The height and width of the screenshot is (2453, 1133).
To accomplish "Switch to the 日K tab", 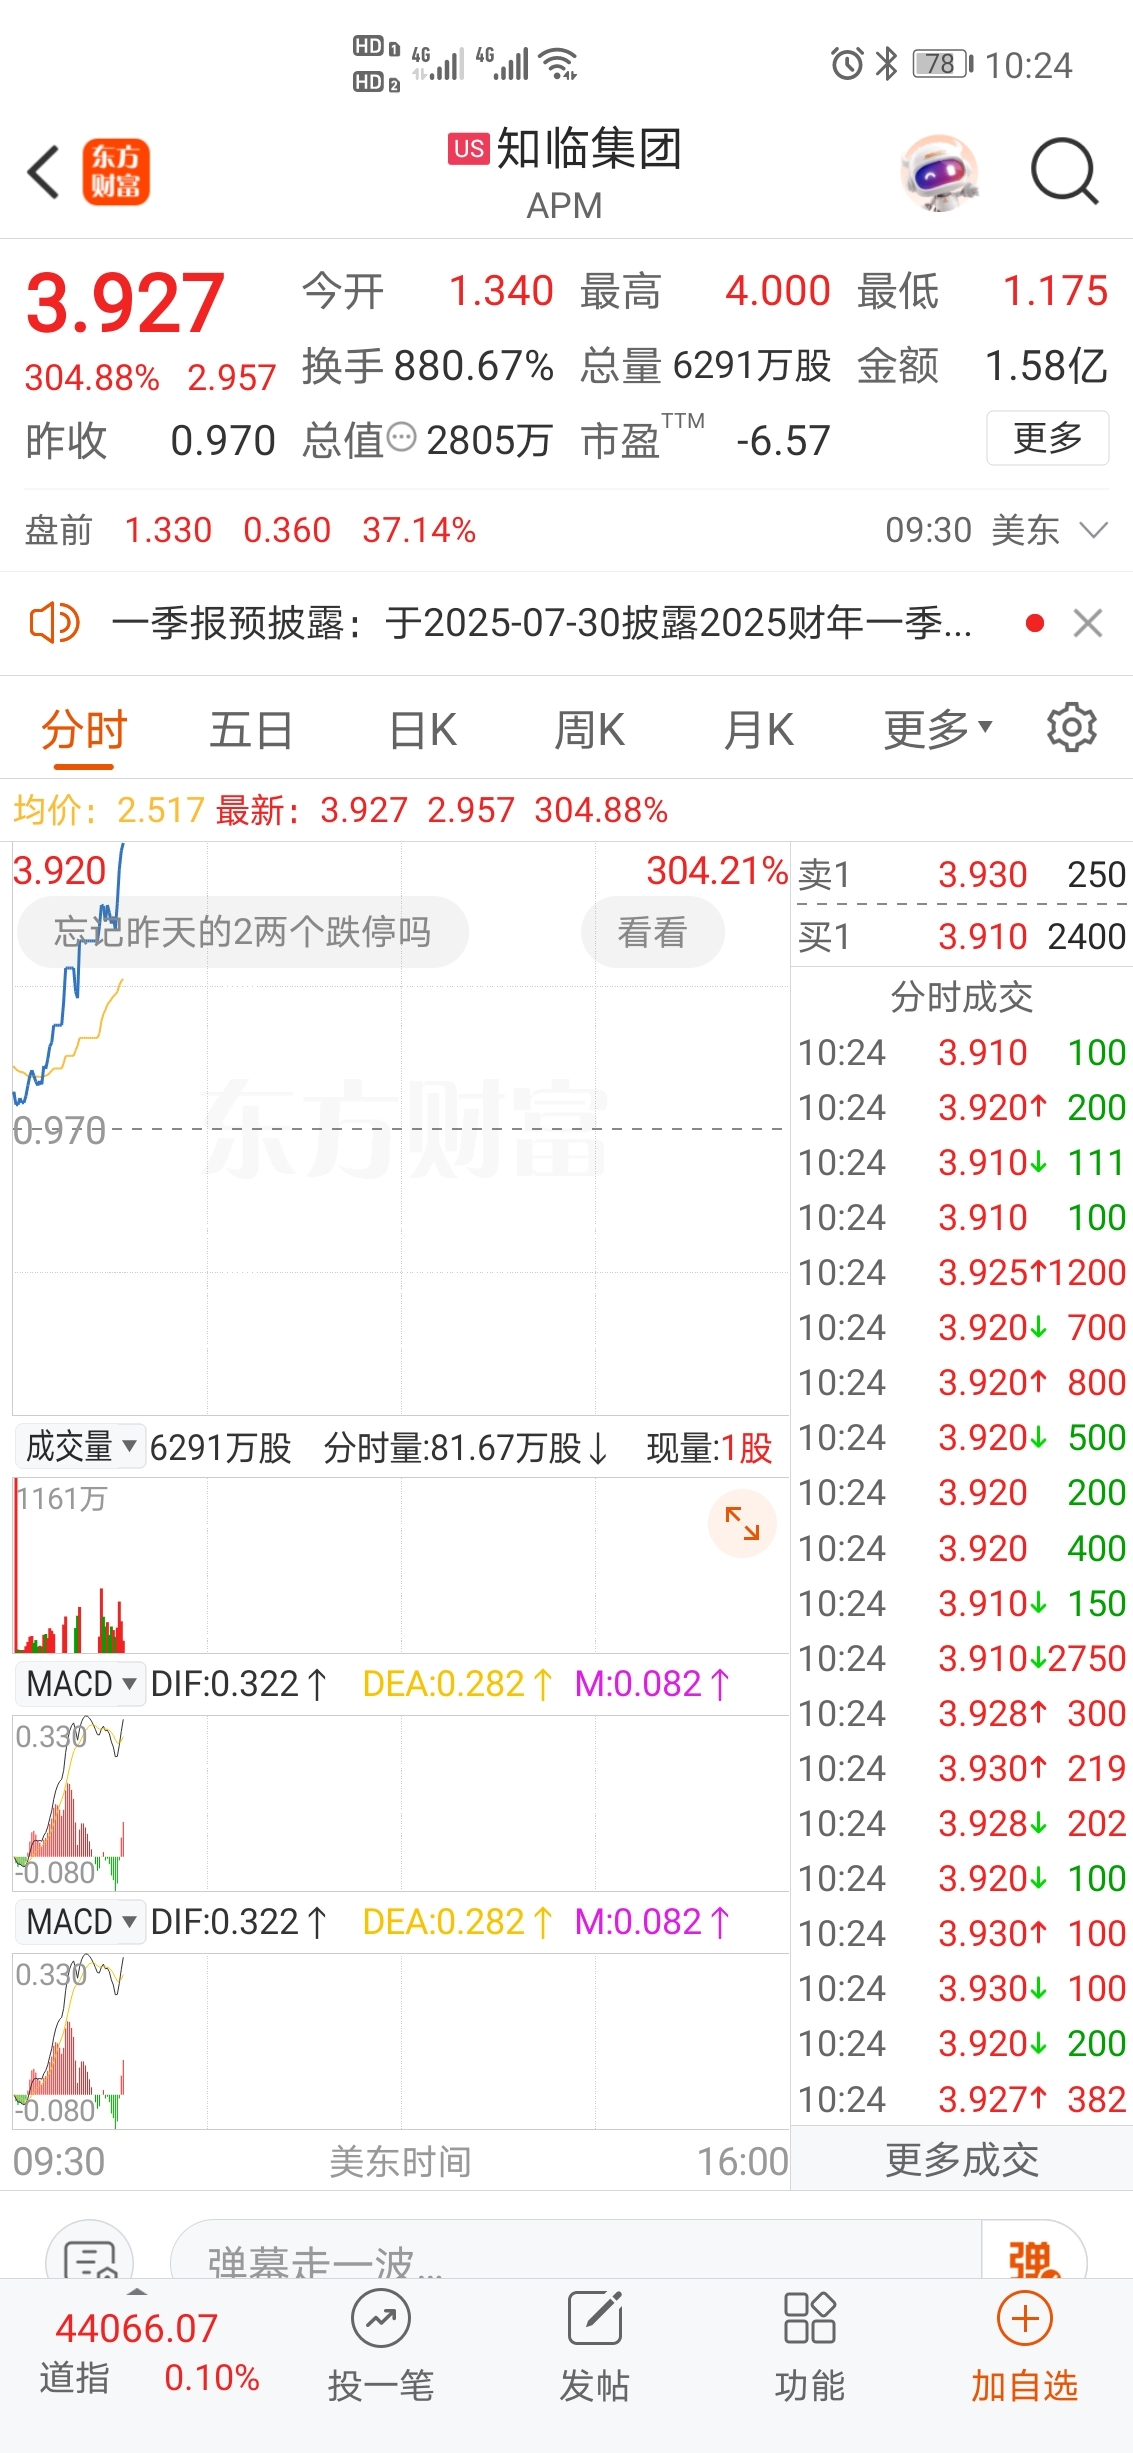I will tap(423, 729).
